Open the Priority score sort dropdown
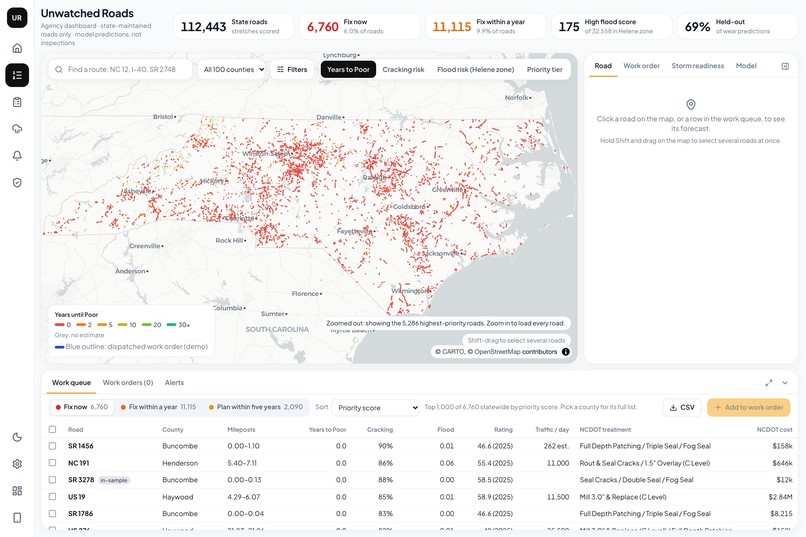806x537 pixels. pyautogui.click(x=376, y=408)
